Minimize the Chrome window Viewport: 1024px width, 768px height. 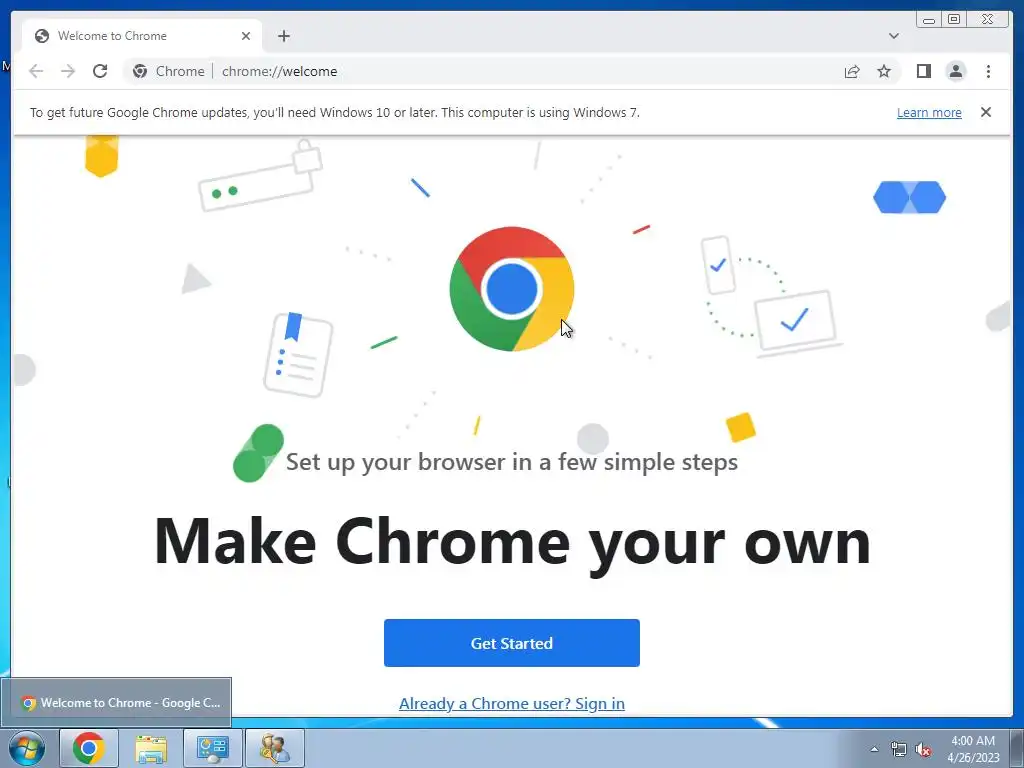pyautogui.click(x=929, y=20)
